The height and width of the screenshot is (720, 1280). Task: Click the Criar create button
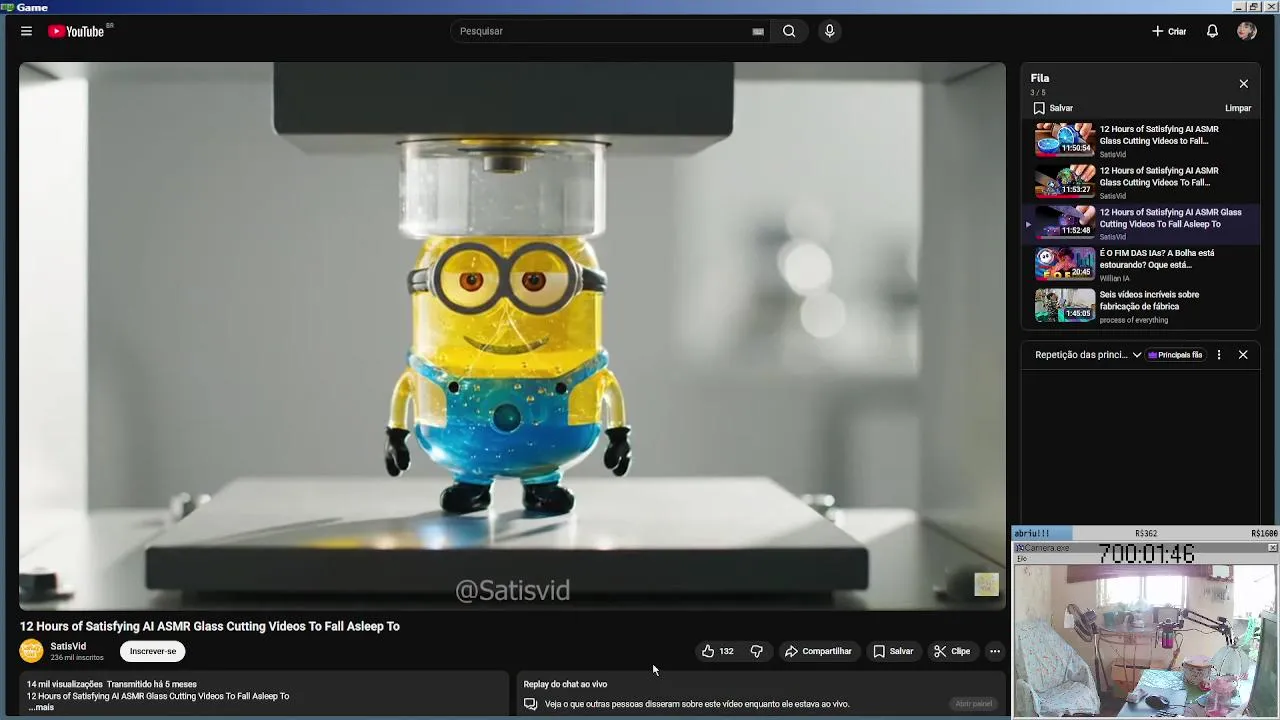[x=1169, y=31]
